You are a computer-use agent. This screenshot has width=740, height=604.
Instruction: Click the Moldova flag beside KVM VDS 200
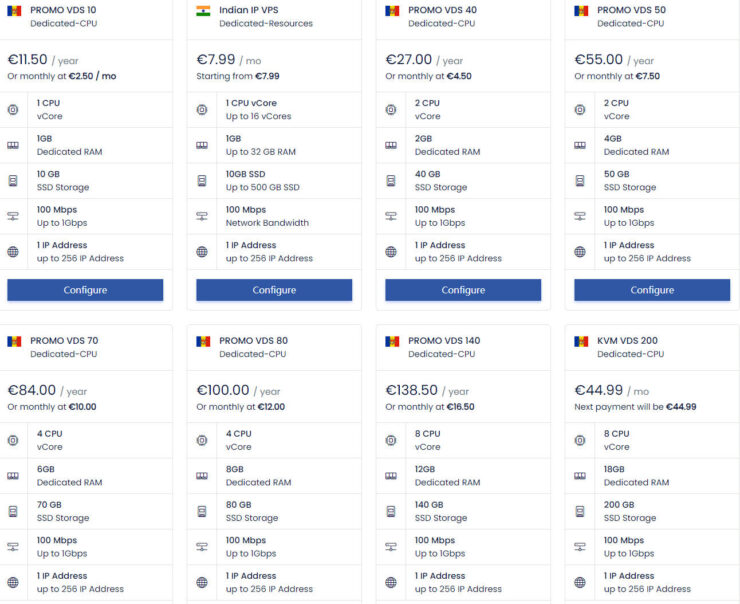tap(581, 341)
